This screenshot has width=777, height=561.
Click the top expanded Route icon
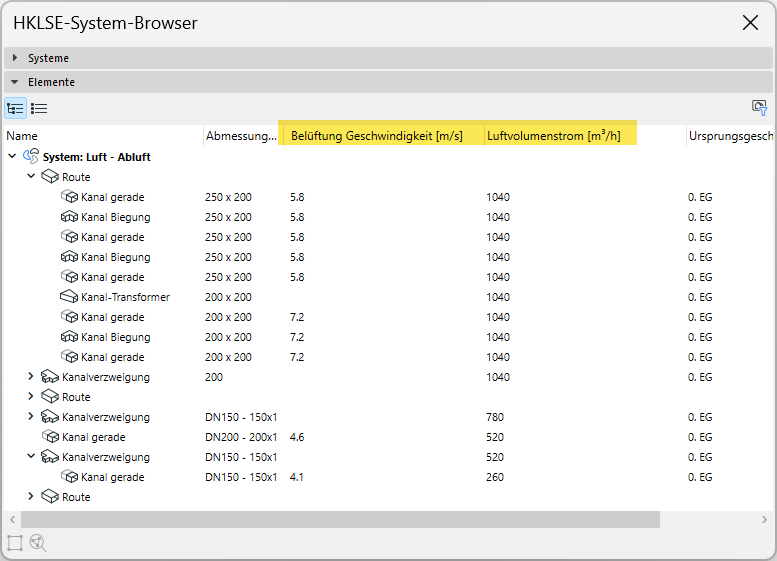tap(50, 176)
